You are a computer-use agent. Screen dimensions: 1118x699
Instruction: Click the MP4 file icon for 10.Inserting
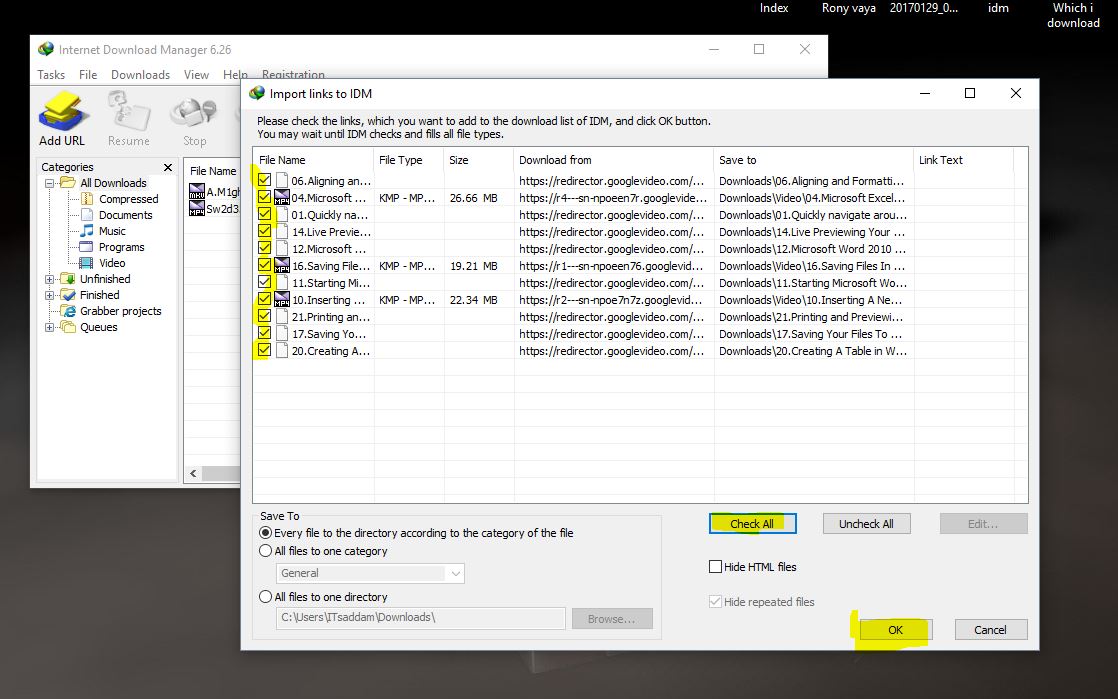pos(282,300)
